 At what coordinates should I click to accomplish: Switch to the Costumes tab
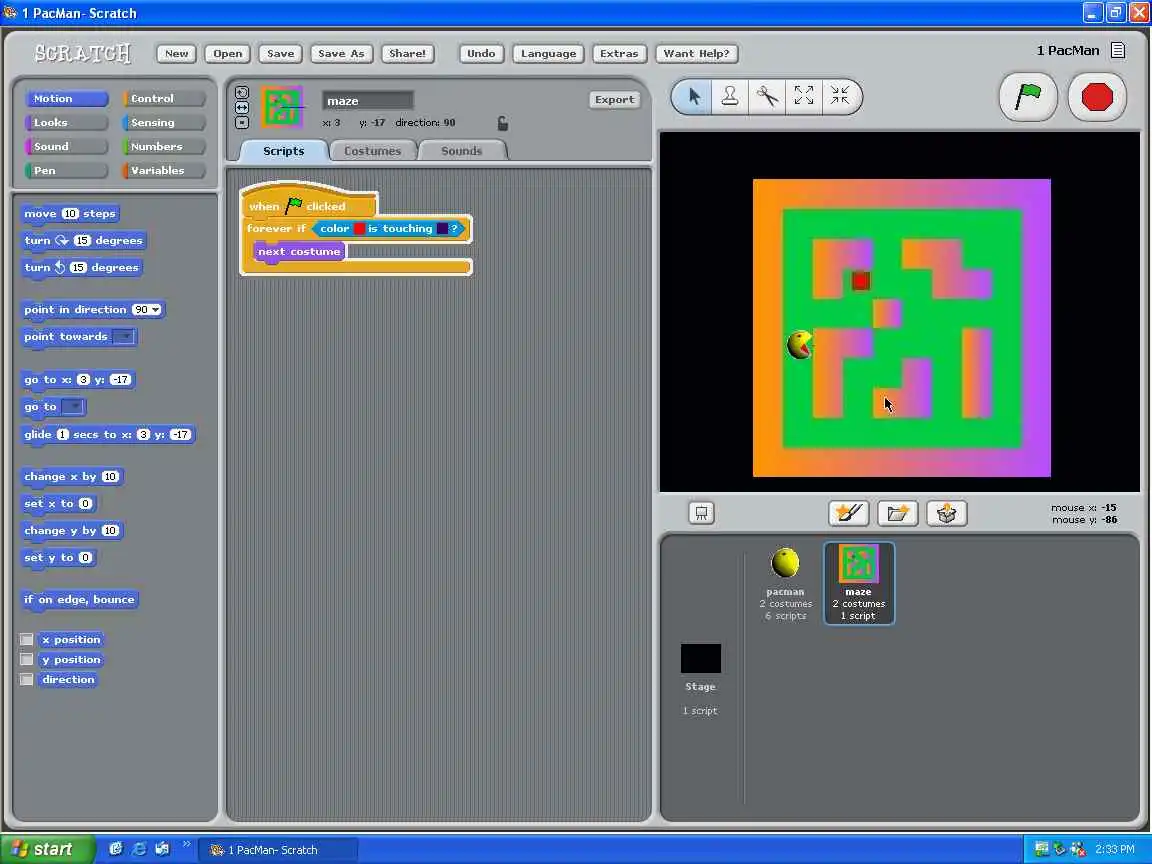pyautogui.click(x=372, y=151)
